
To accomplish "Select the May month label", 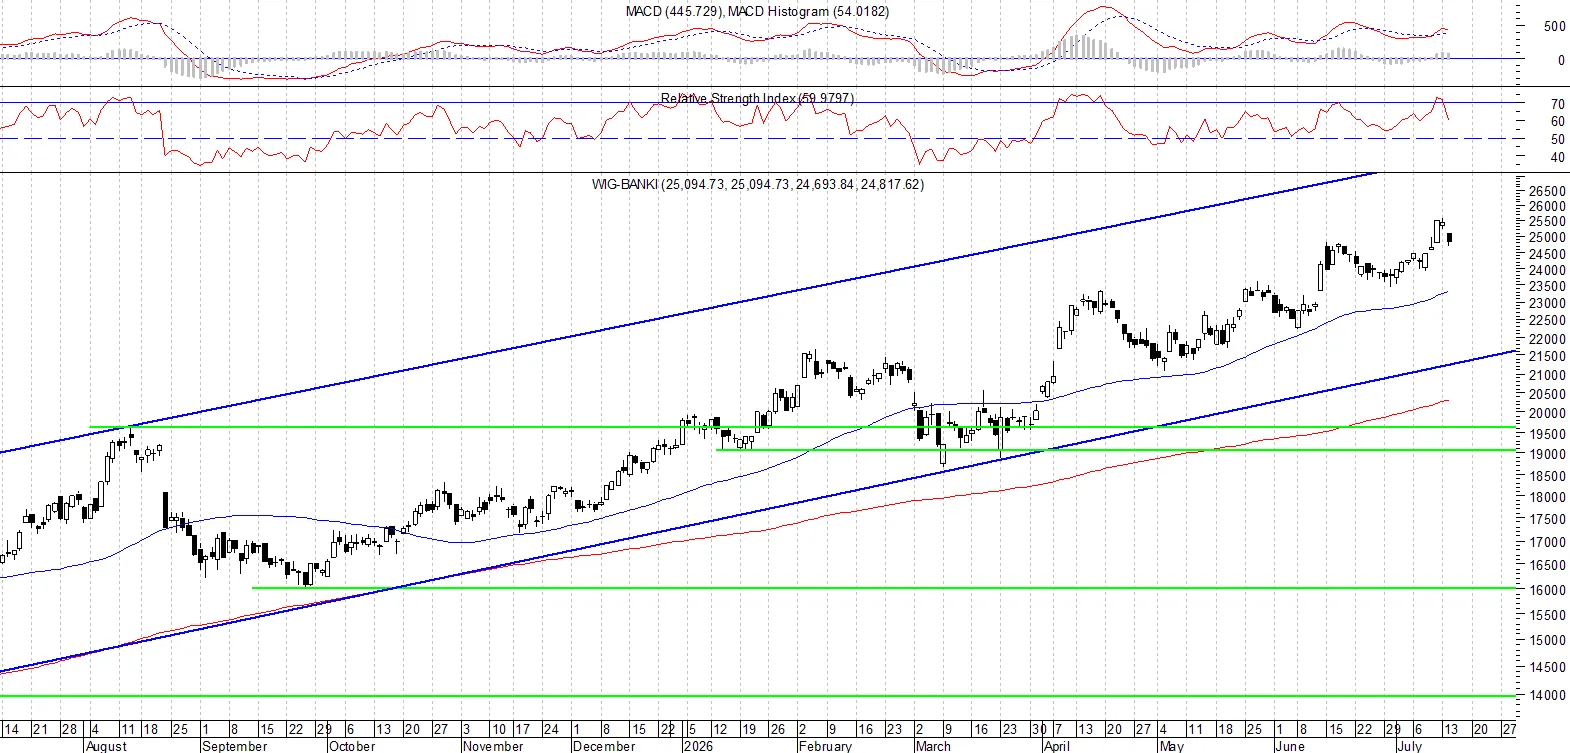I will pyautogui.click(x=1172, y=746).
